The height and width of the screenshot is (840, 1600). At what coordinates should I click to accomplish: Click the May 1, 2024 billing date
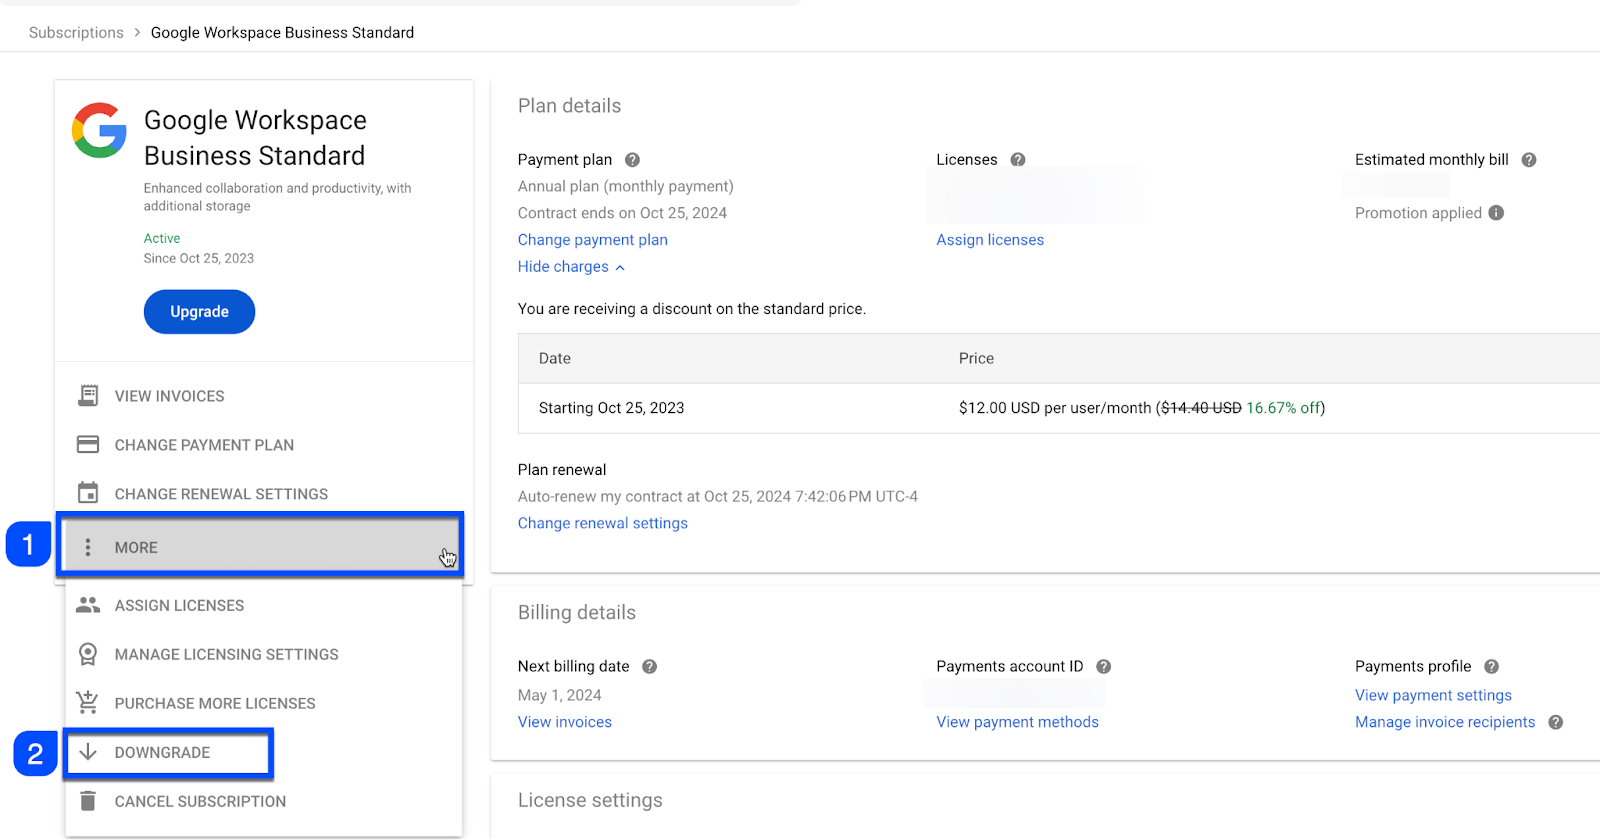pos(560,695)
